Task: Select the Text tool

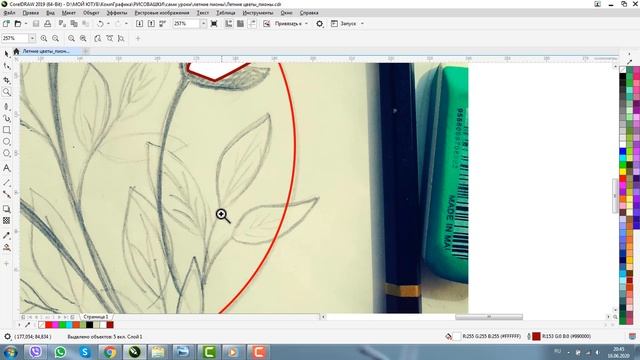Action: tap(7, 168)
